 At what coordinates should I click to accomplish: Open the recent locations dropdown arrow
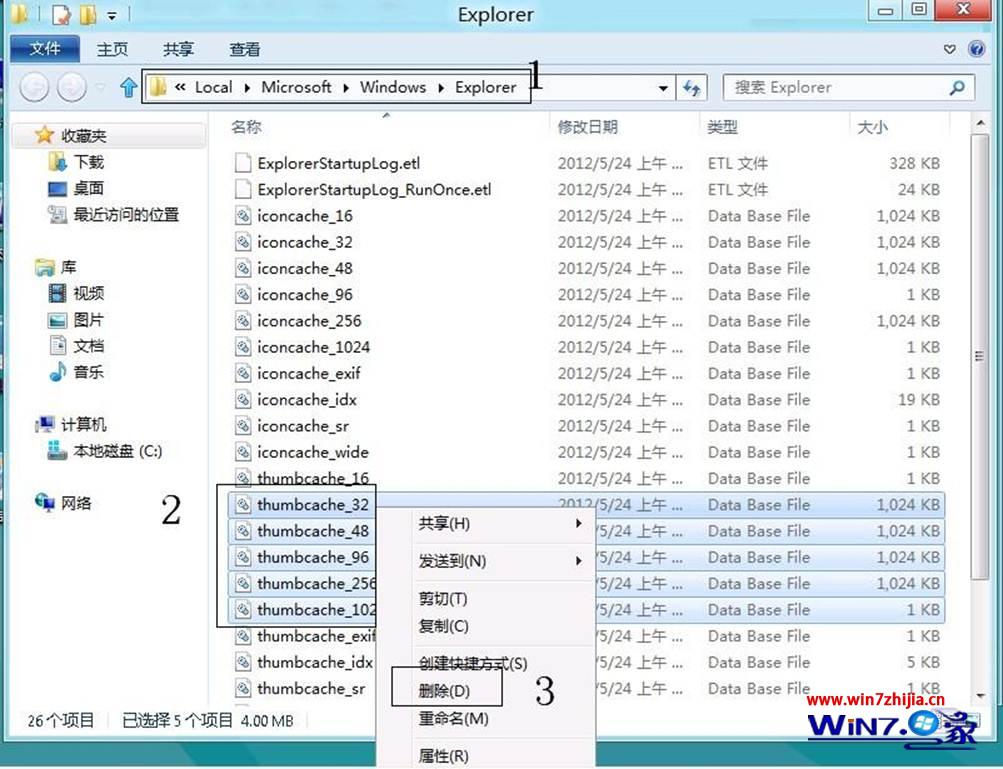point(100,87)
